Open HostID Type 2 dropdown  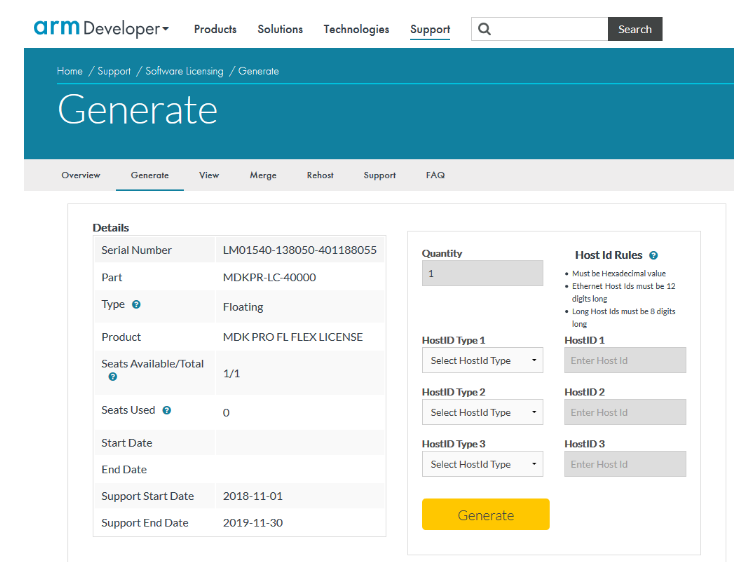(483, 412)
